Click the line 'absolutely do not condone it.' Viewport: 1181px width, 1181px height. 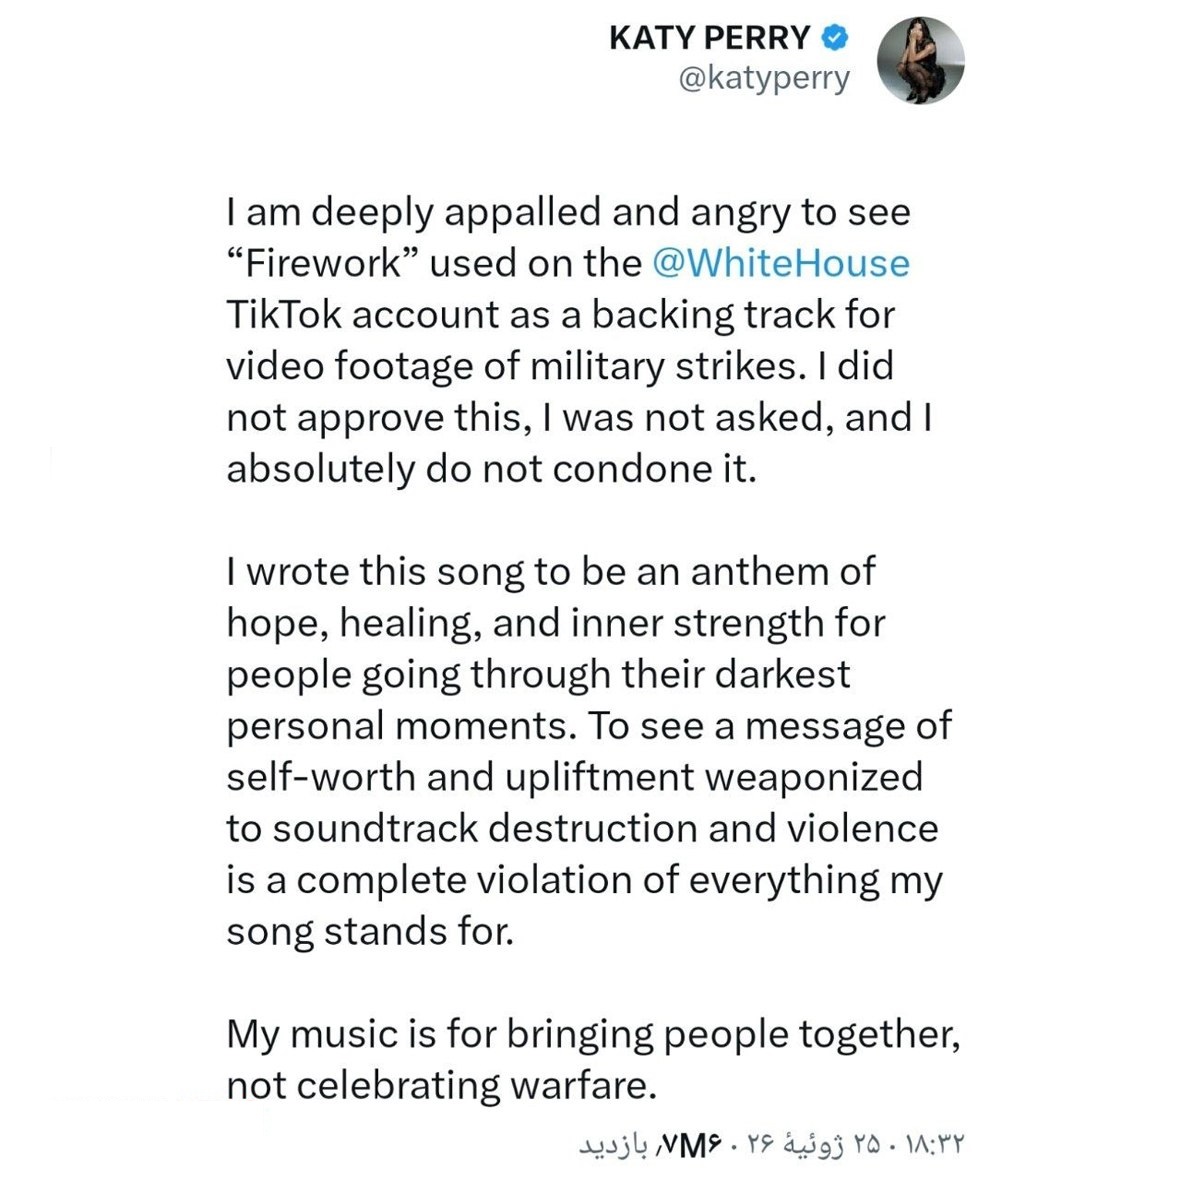pos(491,468)
